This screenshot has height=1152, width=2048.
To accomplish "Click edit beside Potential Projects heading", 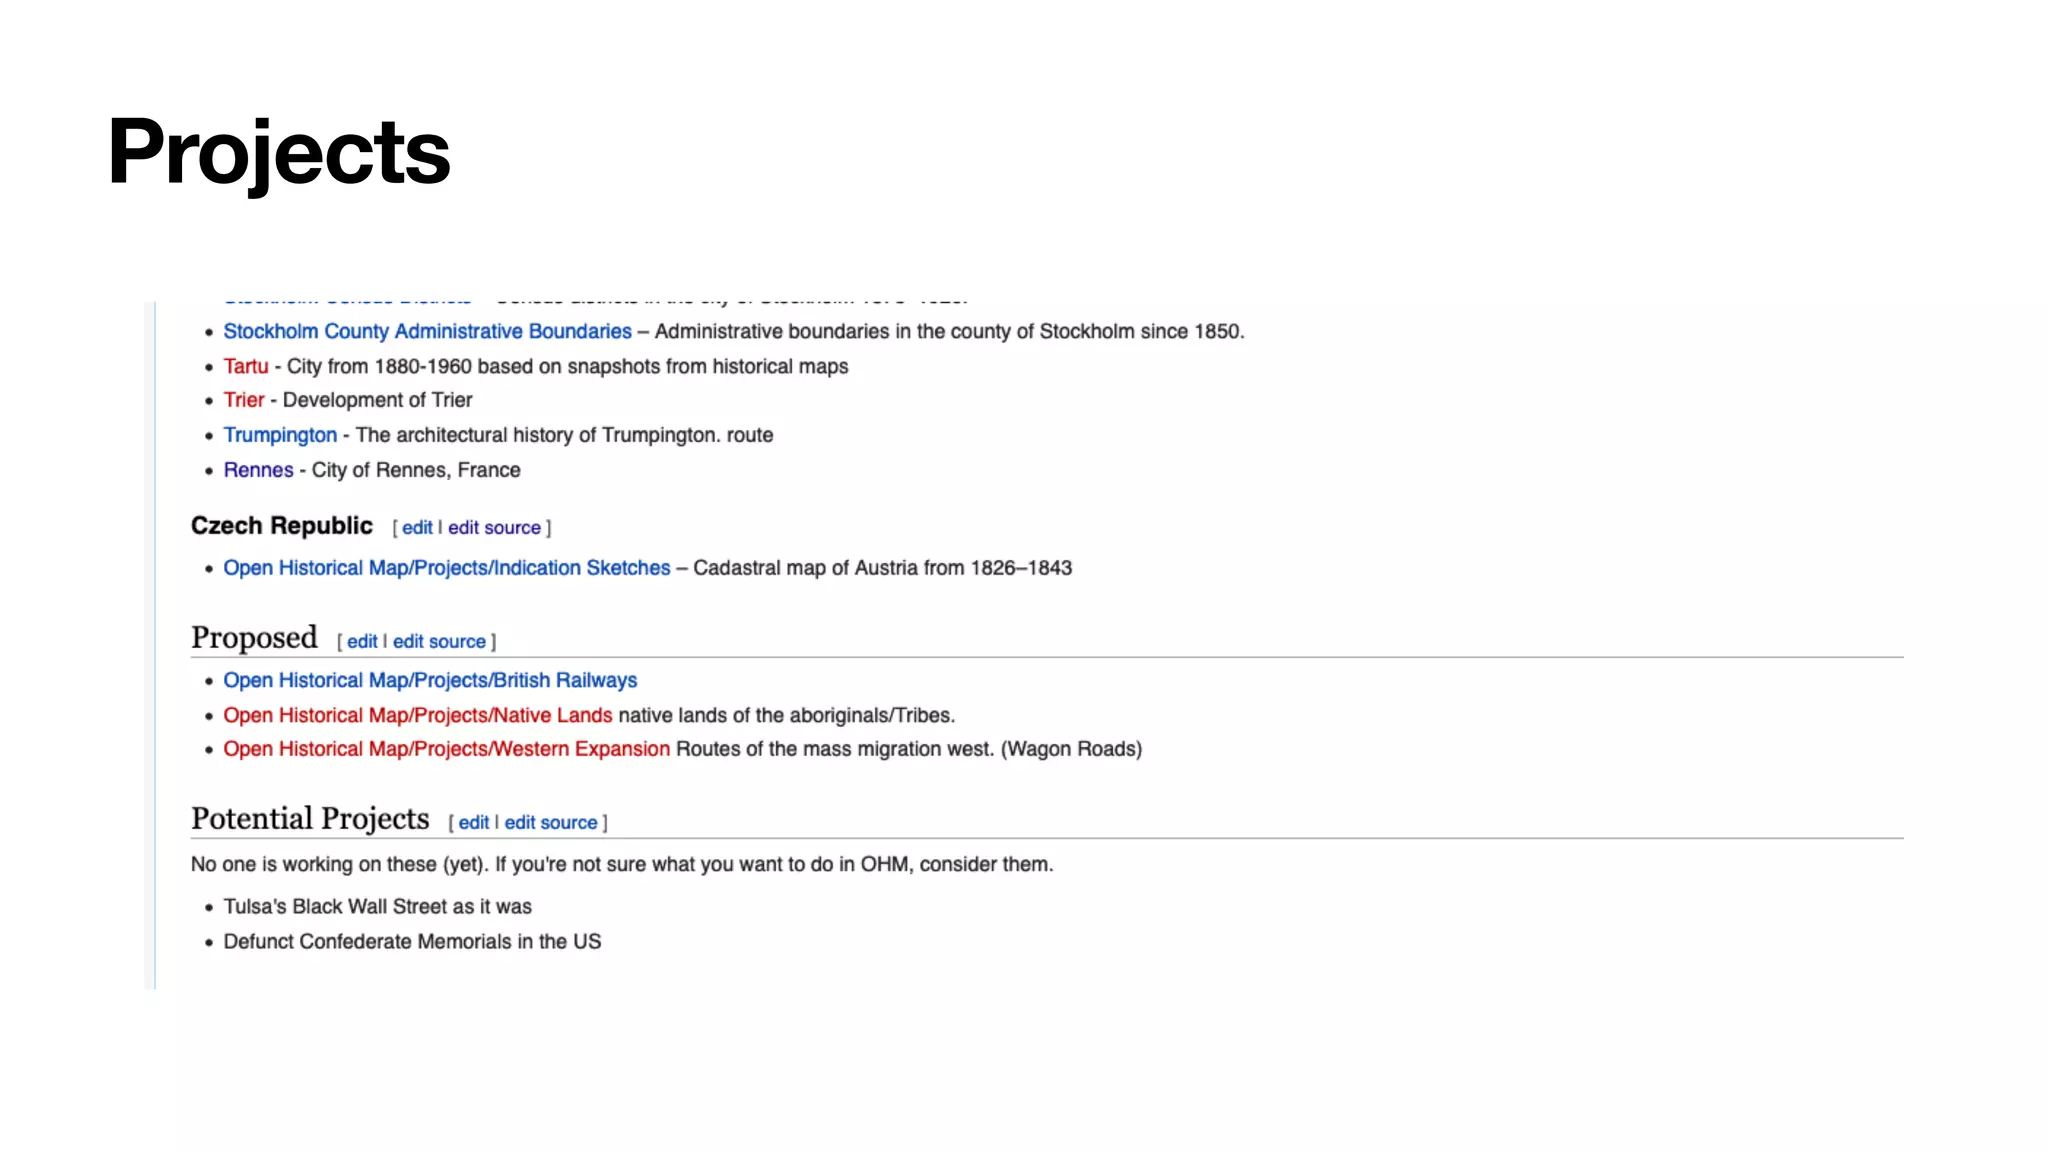I will coord(474,823).
